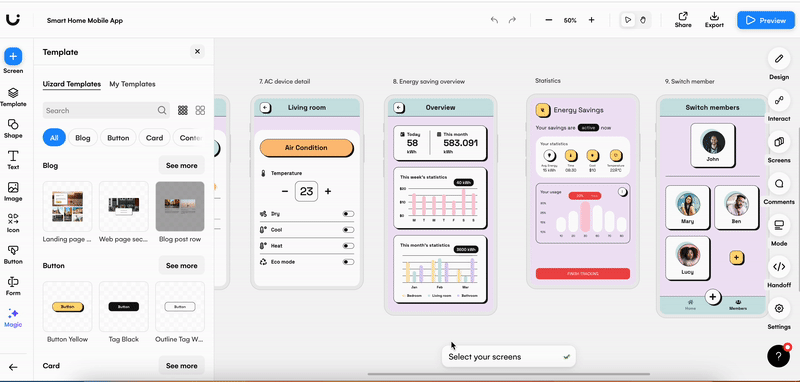Select the Card filter chip

click(154, 138)
